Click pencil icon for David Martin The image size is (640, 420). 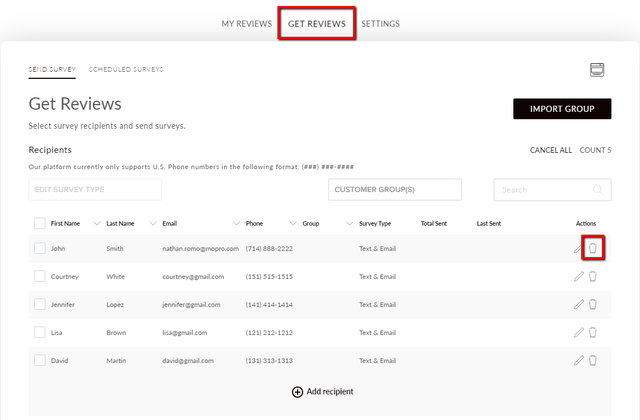(579, 360)
